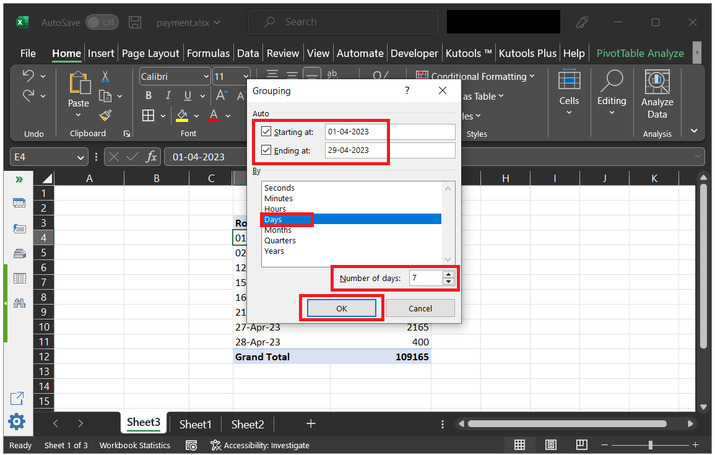
Task: Click Workbook Statistics in status bar
Action: 135,445
